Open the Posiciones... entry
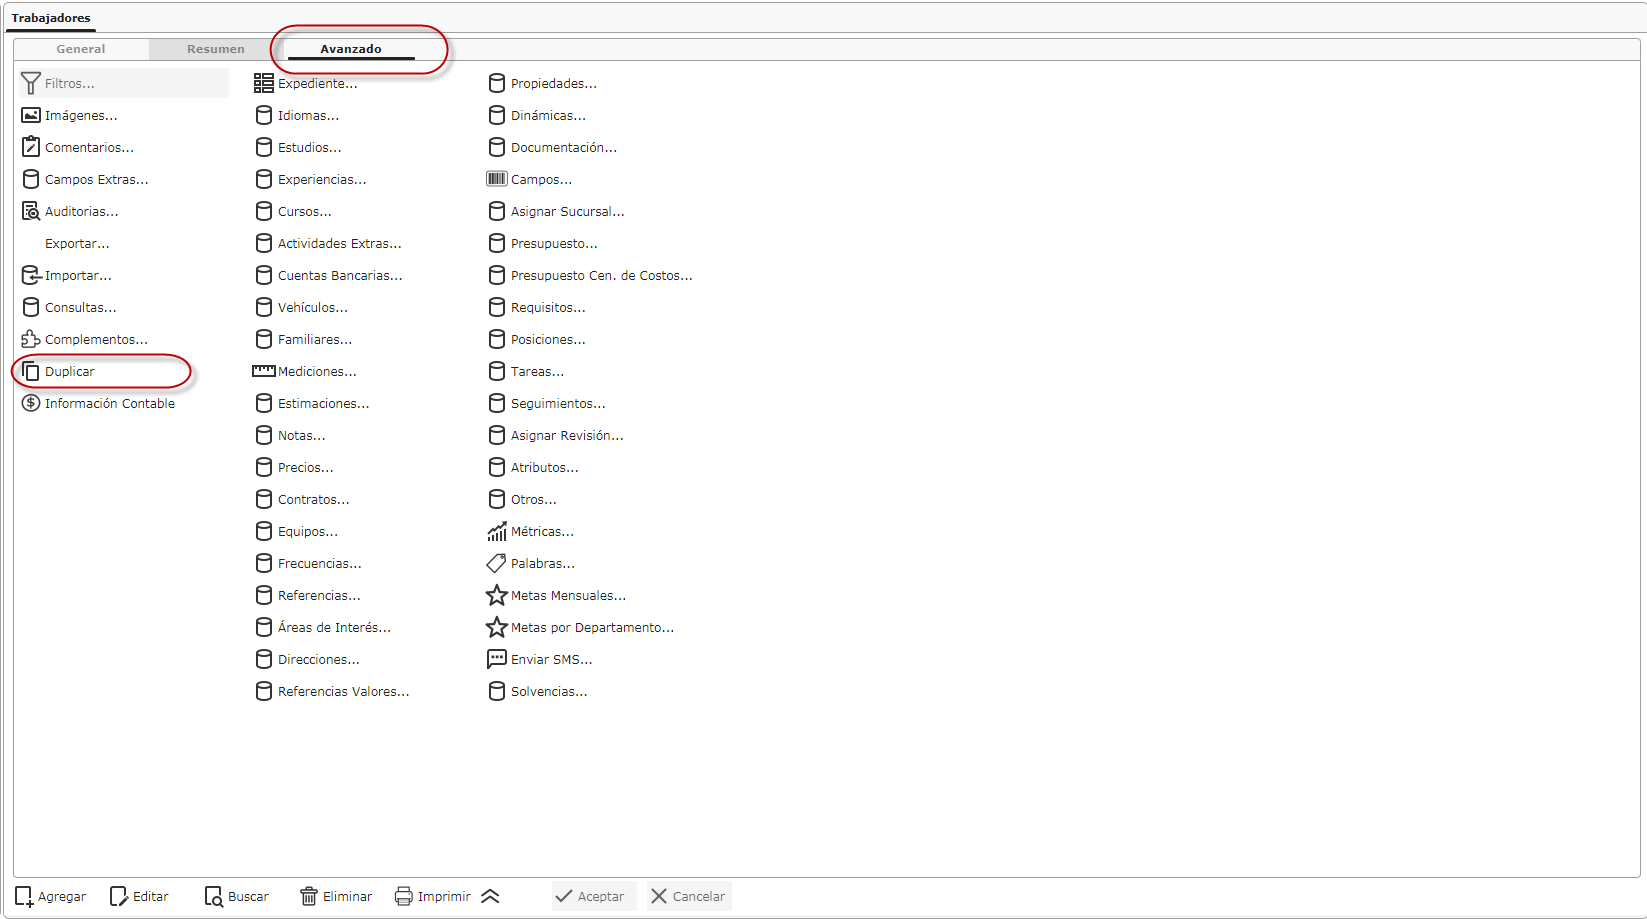Screen dimensions: 1647x919 click(548, 339)
